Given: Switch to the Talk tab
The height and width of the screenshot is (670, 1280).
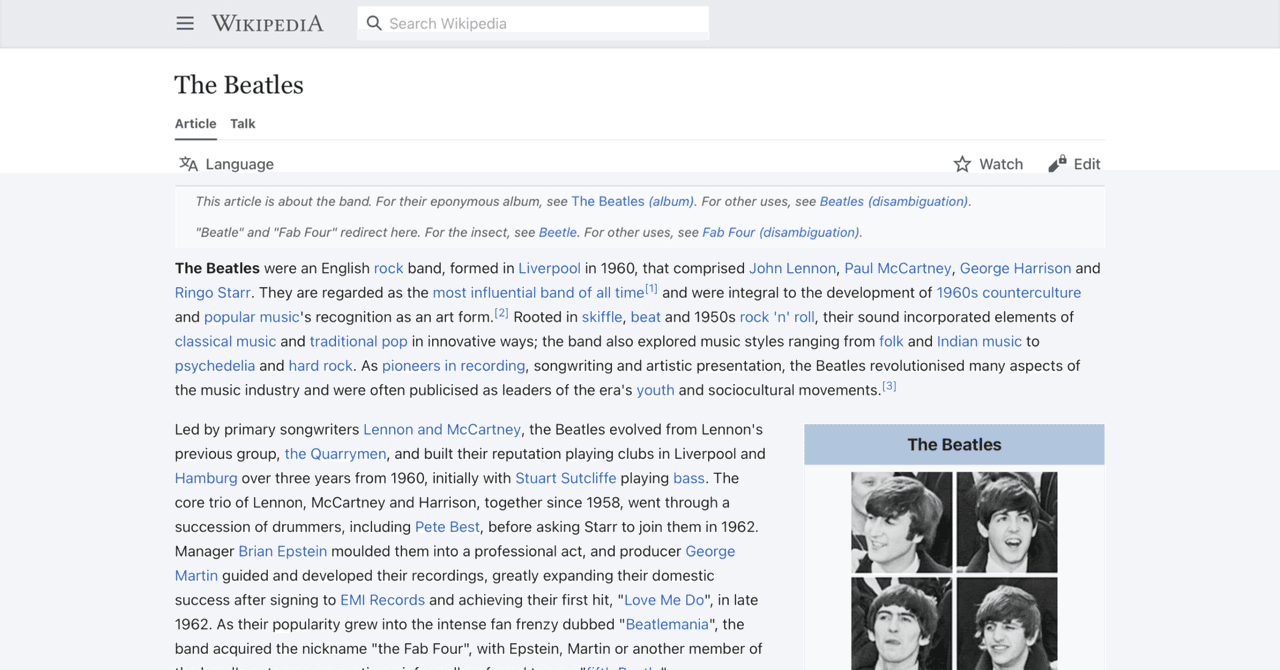Looking at the screenshot, I should (243, 124).
